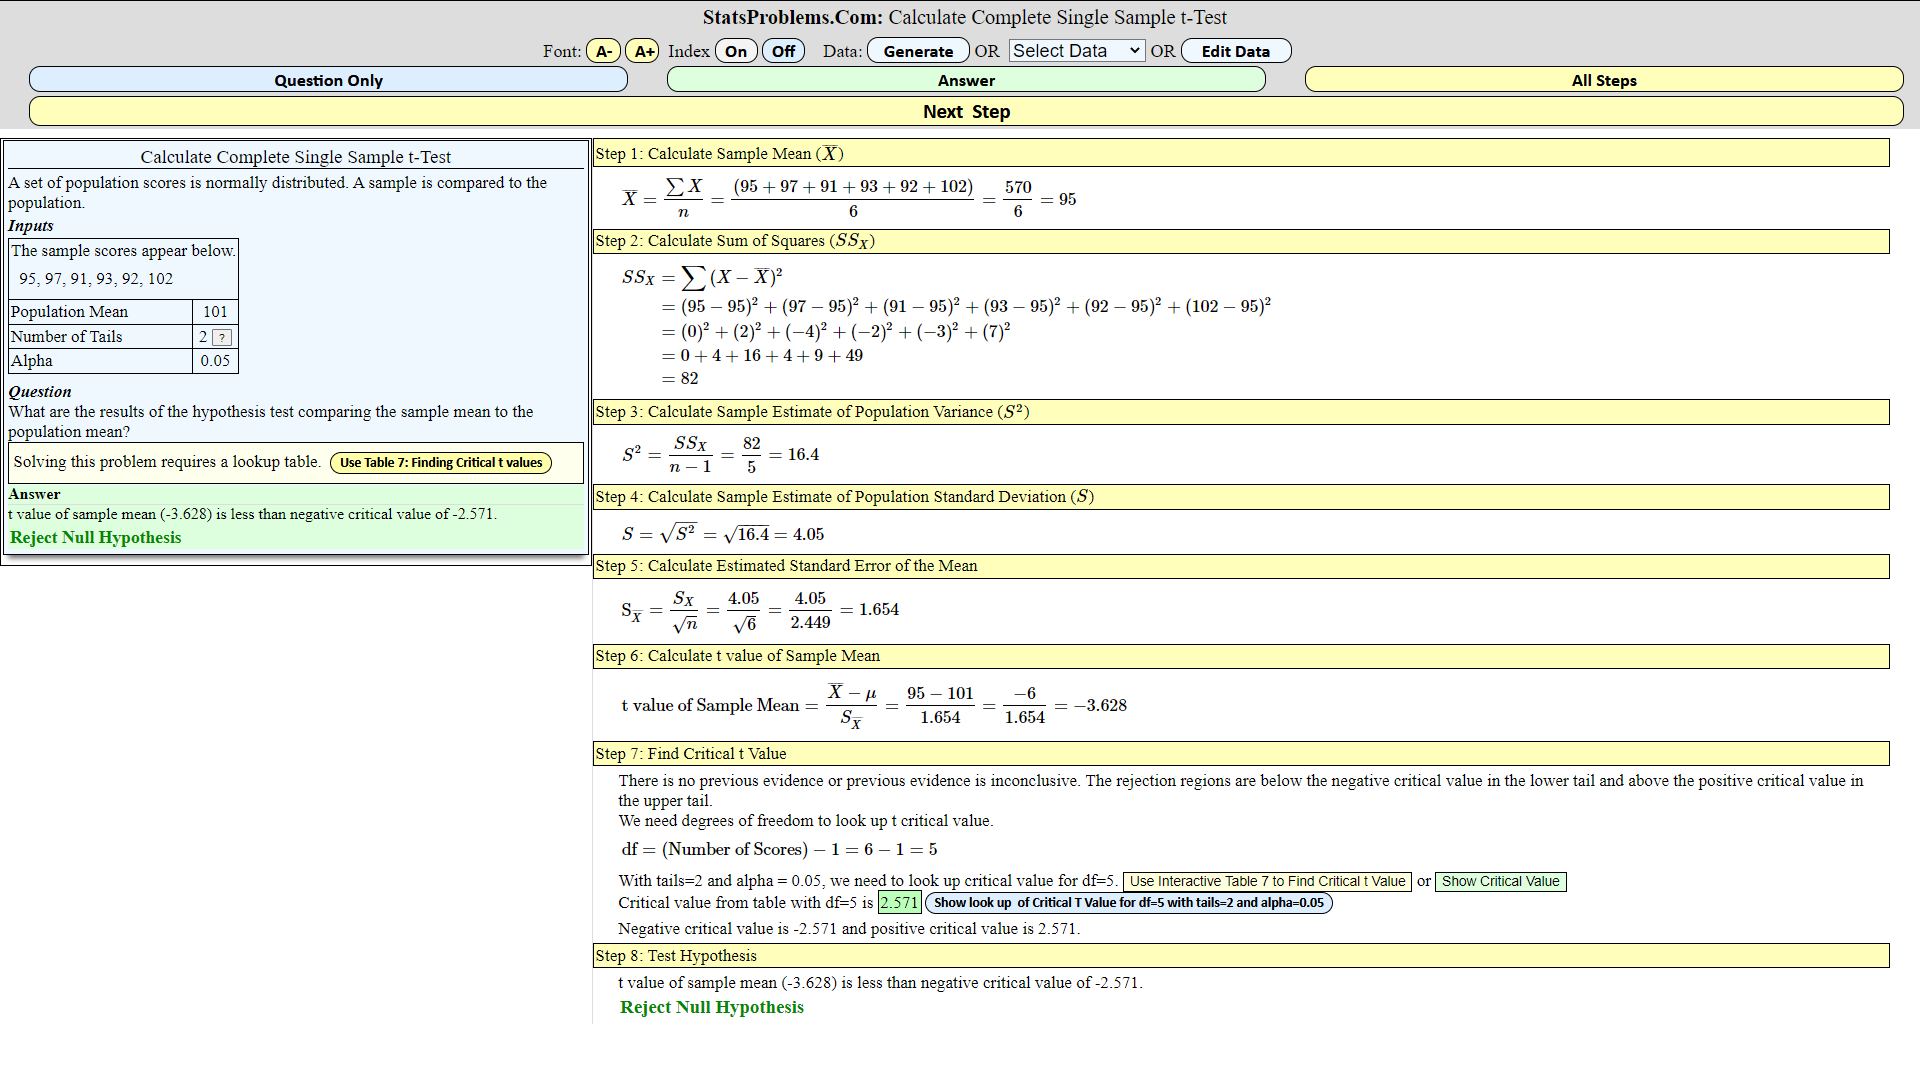Open Use Table 7: Finding Critical t values
Screen dimensions: 1920x1080
coord(441,463)
